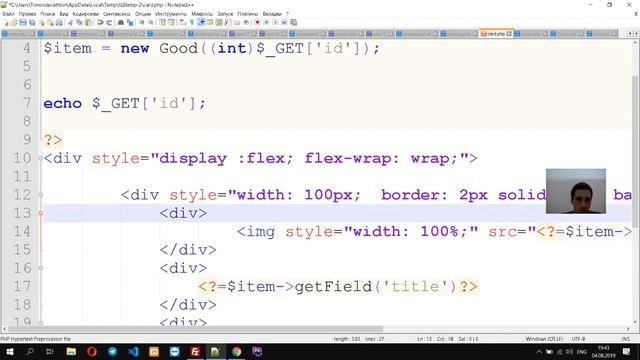Open the Вкладки menu
Viewport: 640px width, 360px height.
click(272, 14)
